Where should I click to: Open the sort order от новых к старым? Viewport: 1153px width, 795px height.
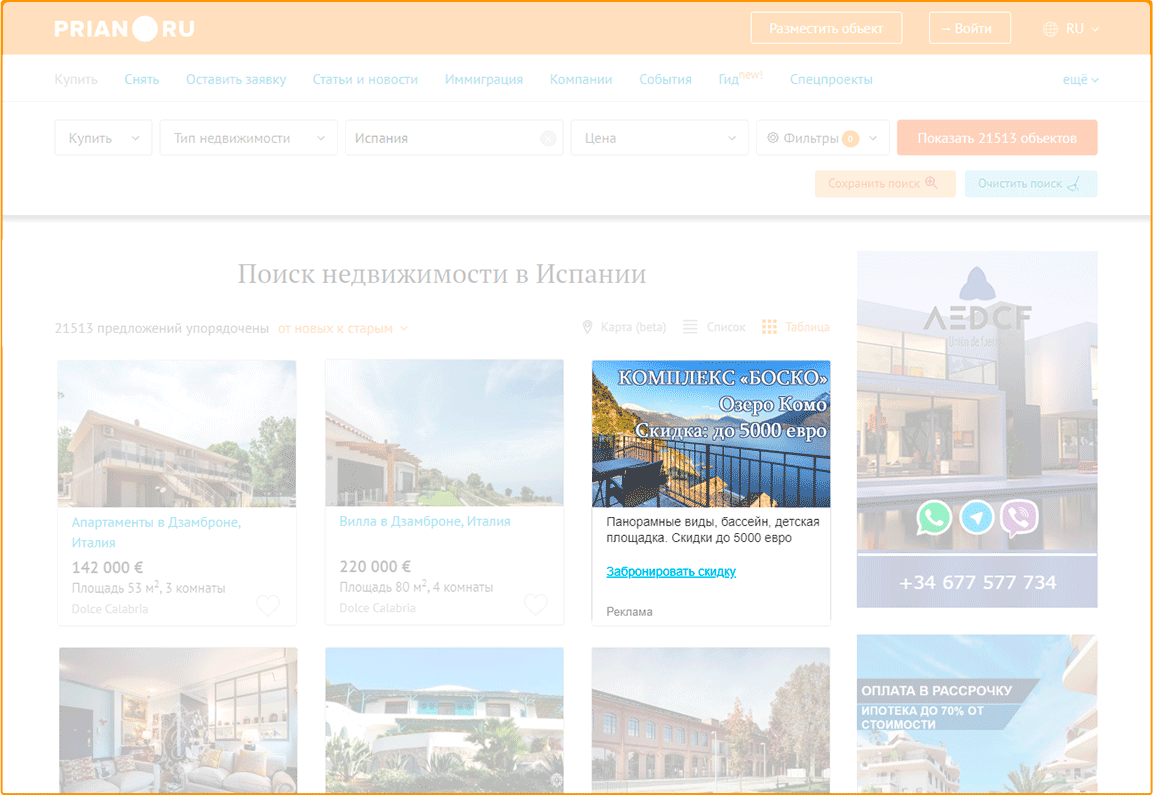point(342,328)
